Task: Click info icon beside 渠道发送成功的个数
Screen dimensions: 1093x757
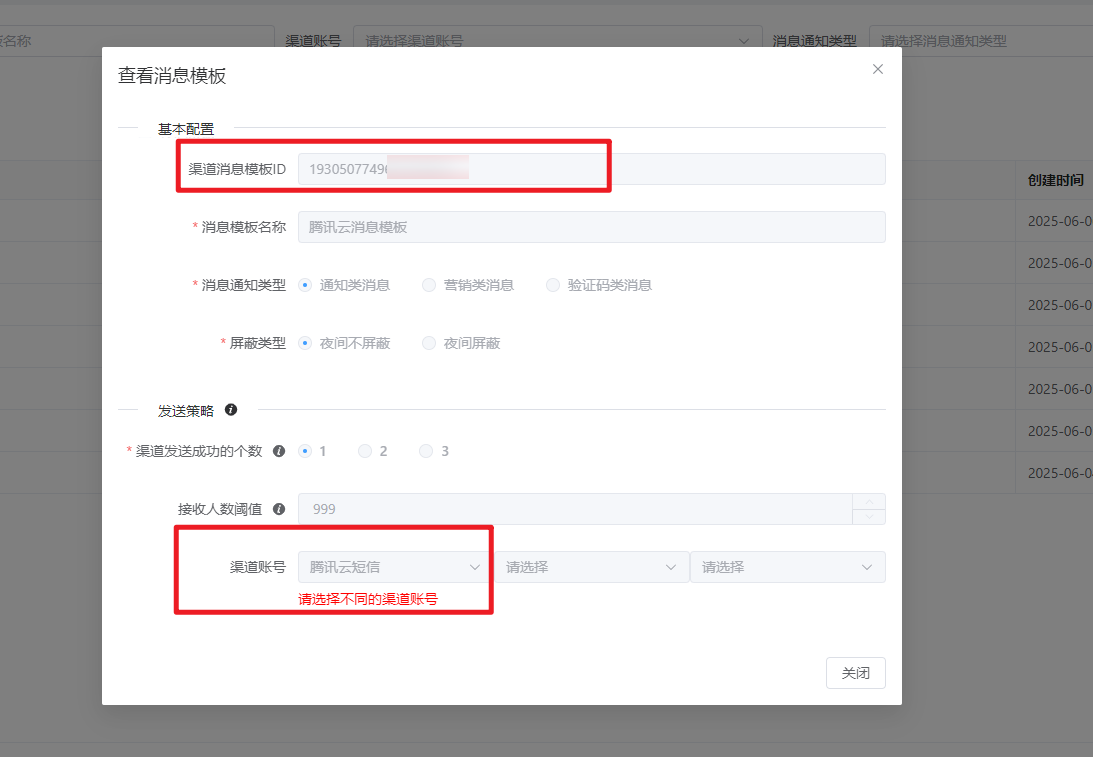Action: (279, 451)
